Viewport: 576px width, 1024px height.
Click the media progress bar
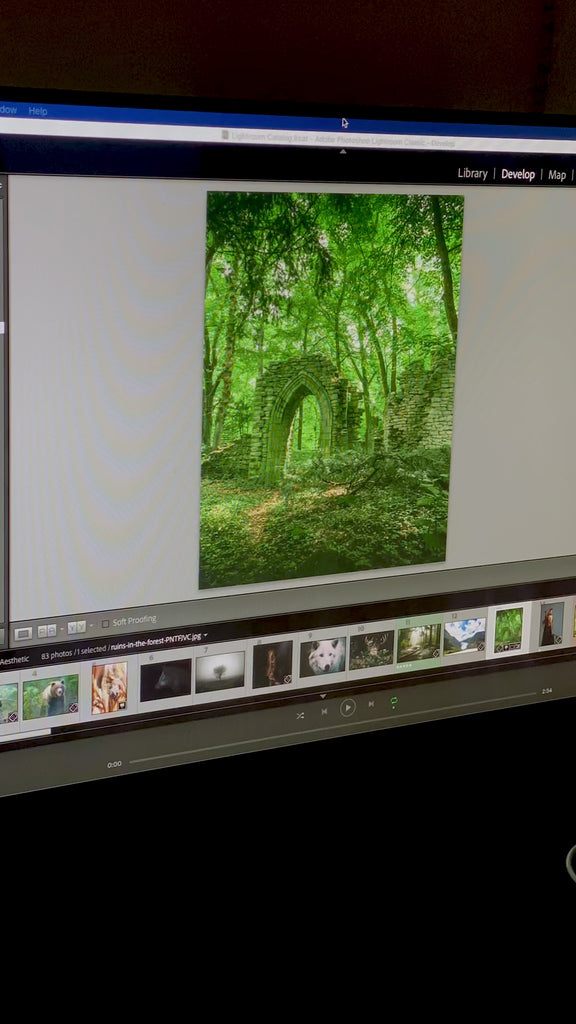click(x=332, y=726)
